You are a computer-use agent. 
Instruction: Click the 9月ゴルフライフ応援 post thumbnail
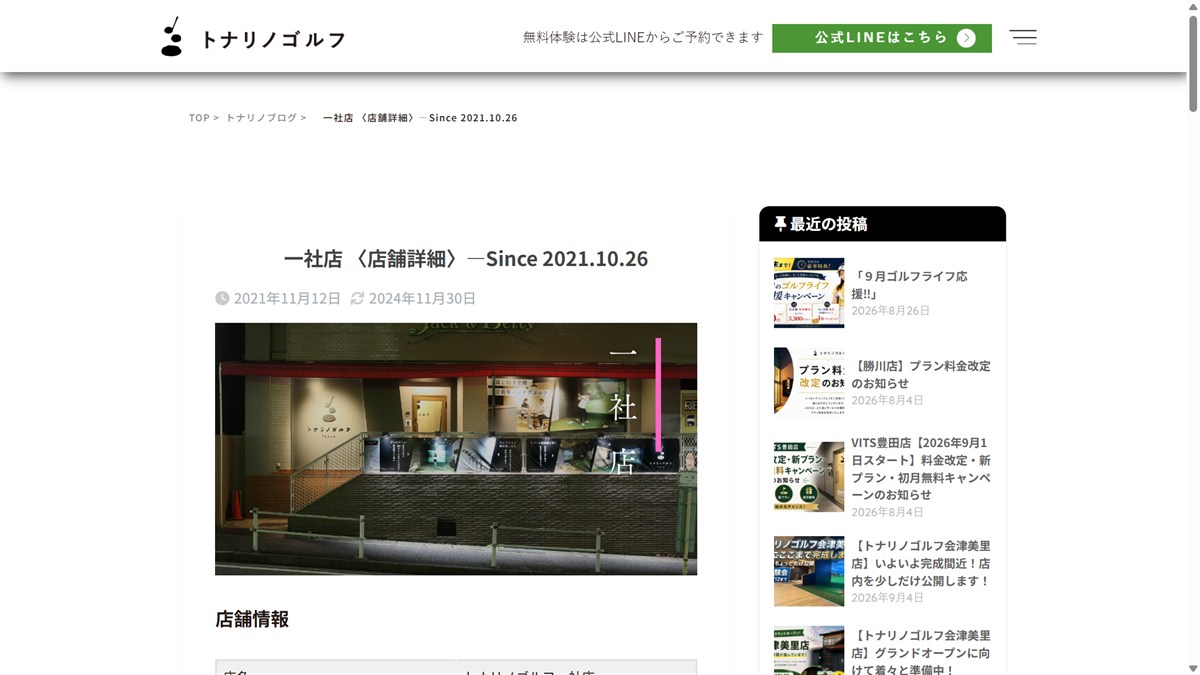click(x=809, y=293)
